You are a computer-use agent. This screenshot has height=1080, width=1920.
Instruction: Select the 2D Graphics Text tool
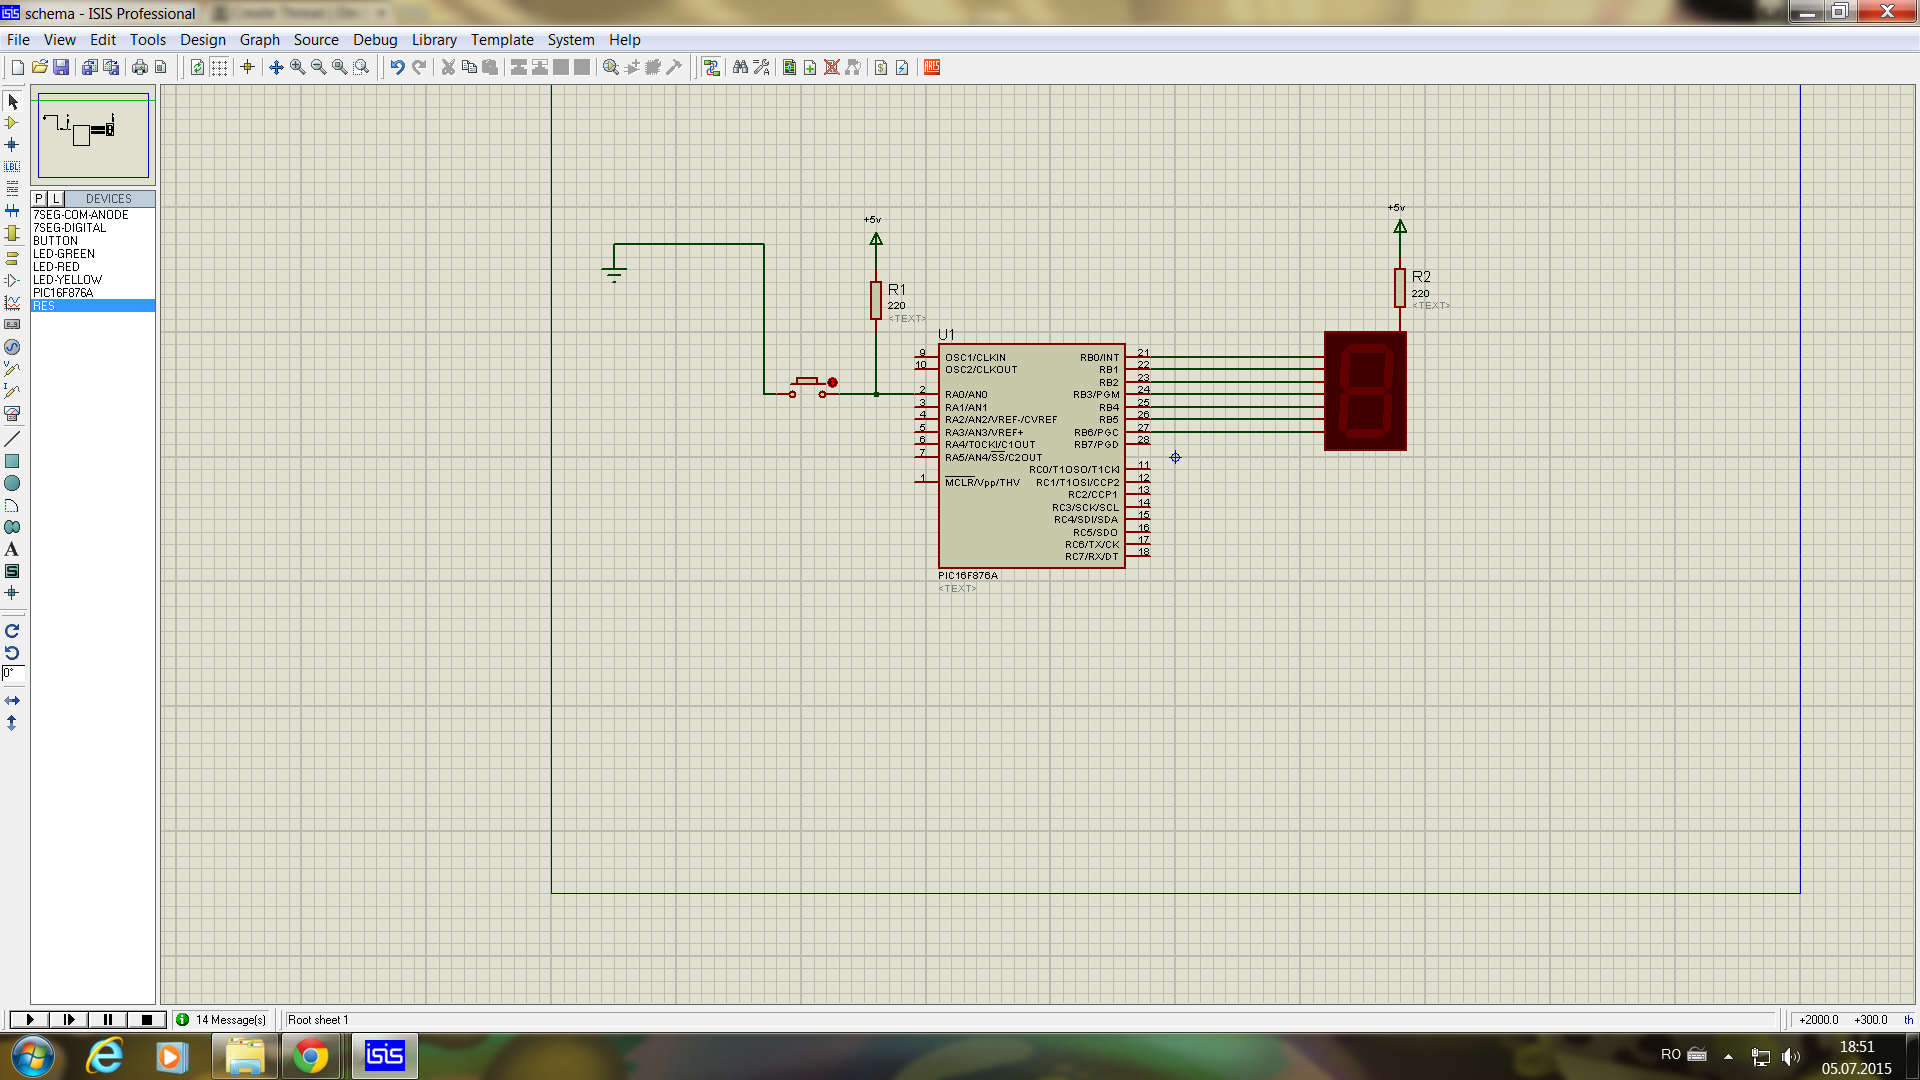(12, 549)
